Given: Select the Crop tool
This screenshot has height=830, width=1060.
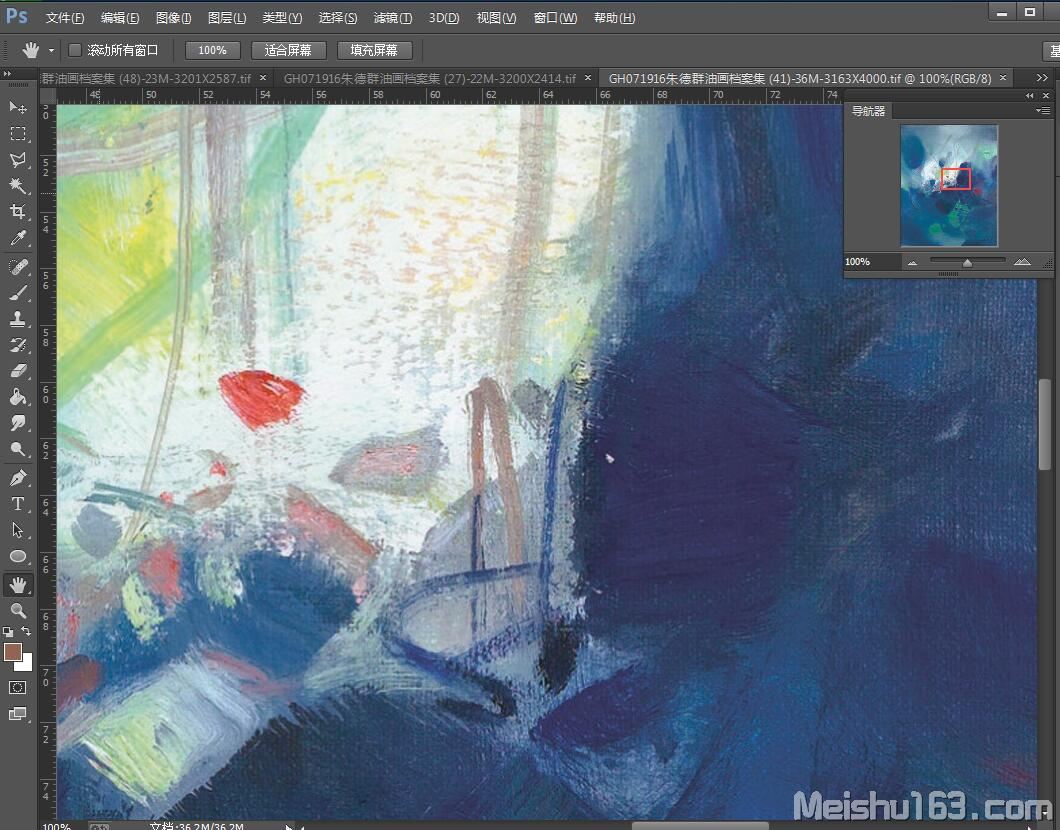Looking at the screenshot, I should coord(18,212).
